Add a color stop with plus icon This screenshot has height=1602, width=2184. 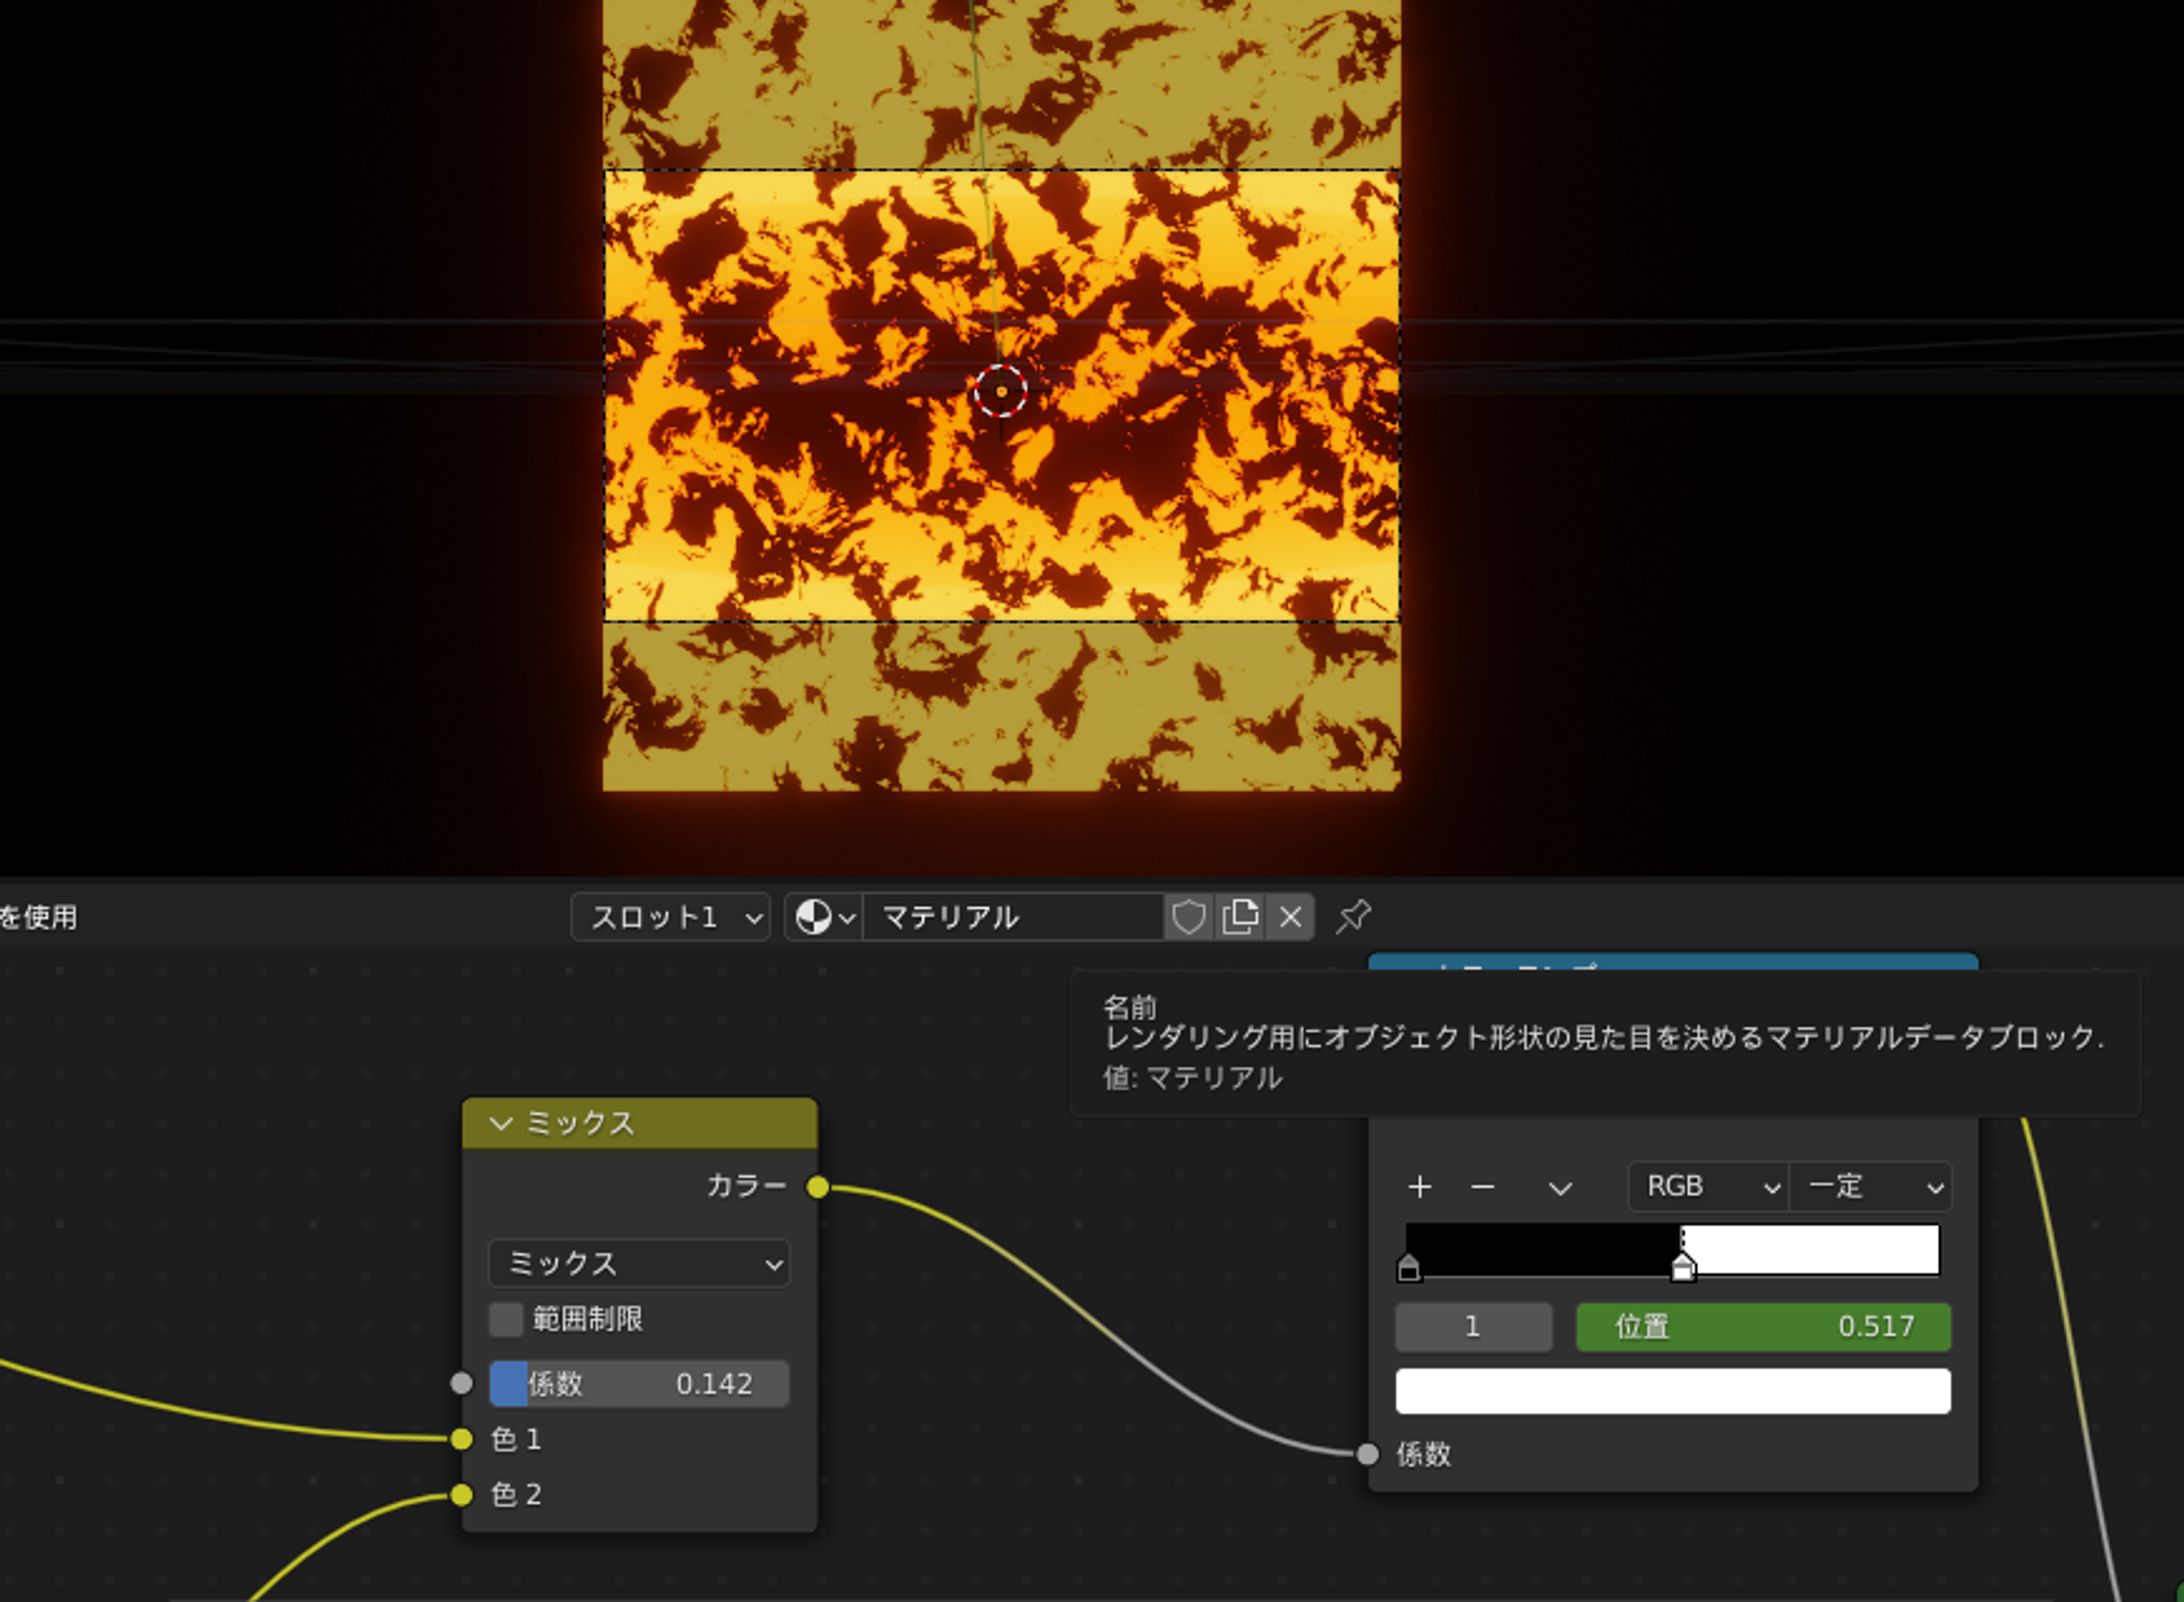pos(1419,1187)
